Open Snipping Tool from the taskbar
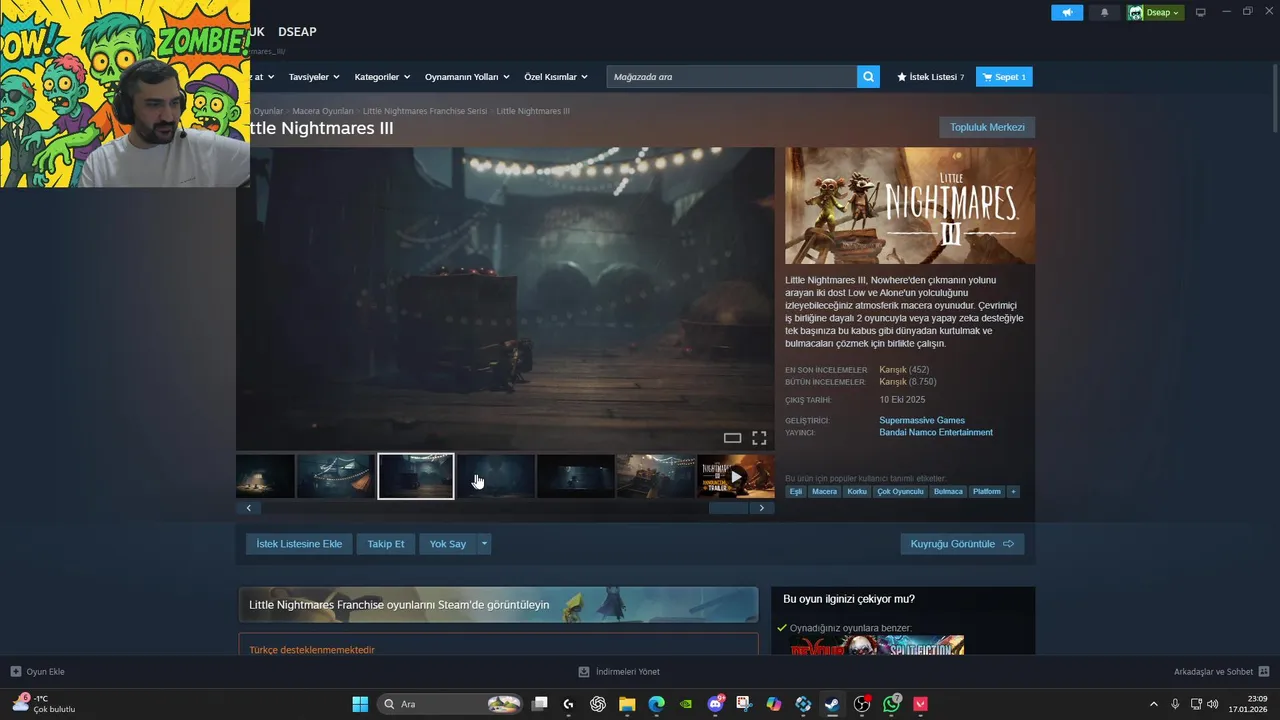 pyautogui.click(x=744, y=704)
